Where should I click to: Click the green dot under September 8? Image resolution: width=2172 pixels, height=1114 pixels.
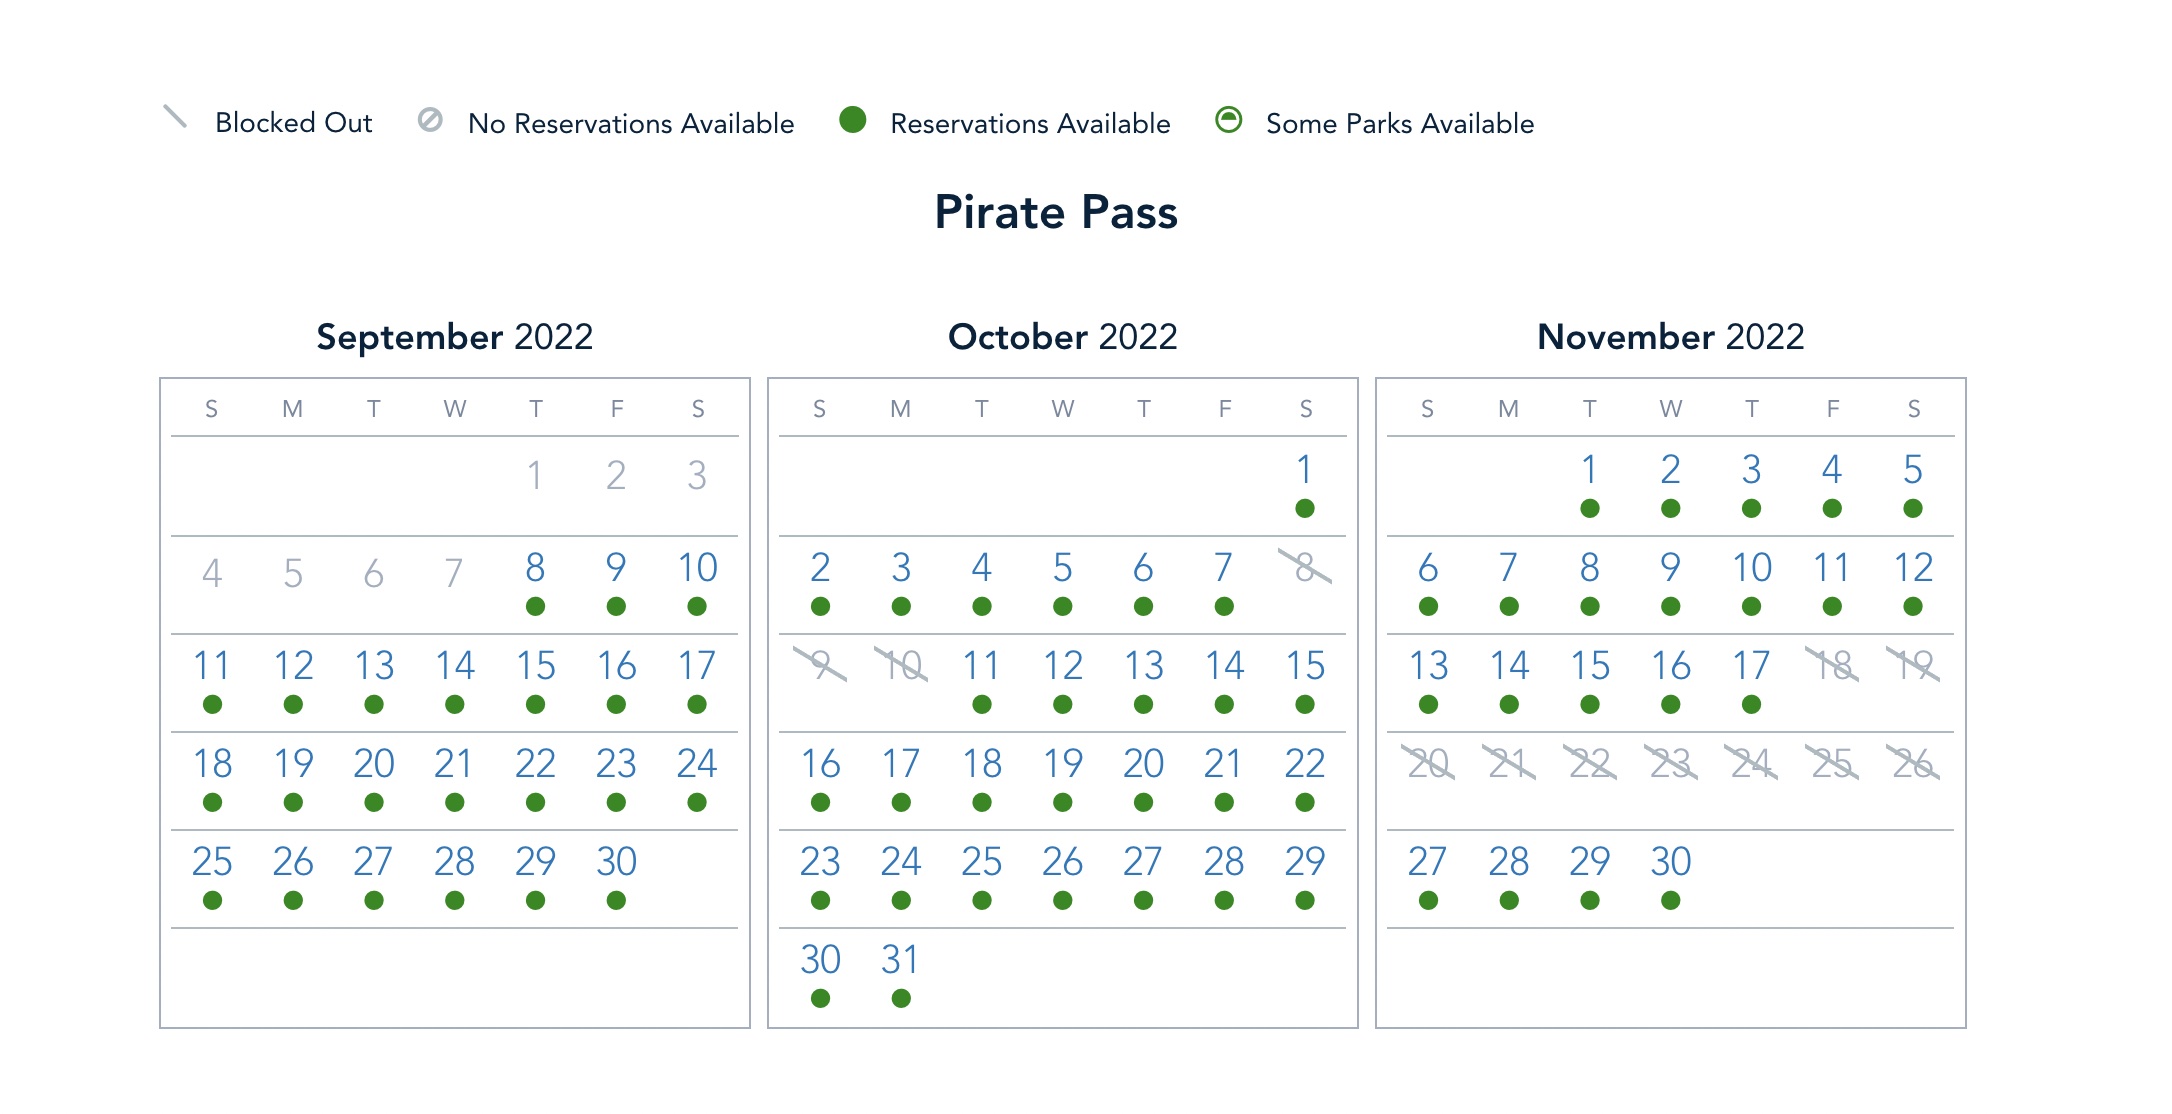(x=536, y=607)
